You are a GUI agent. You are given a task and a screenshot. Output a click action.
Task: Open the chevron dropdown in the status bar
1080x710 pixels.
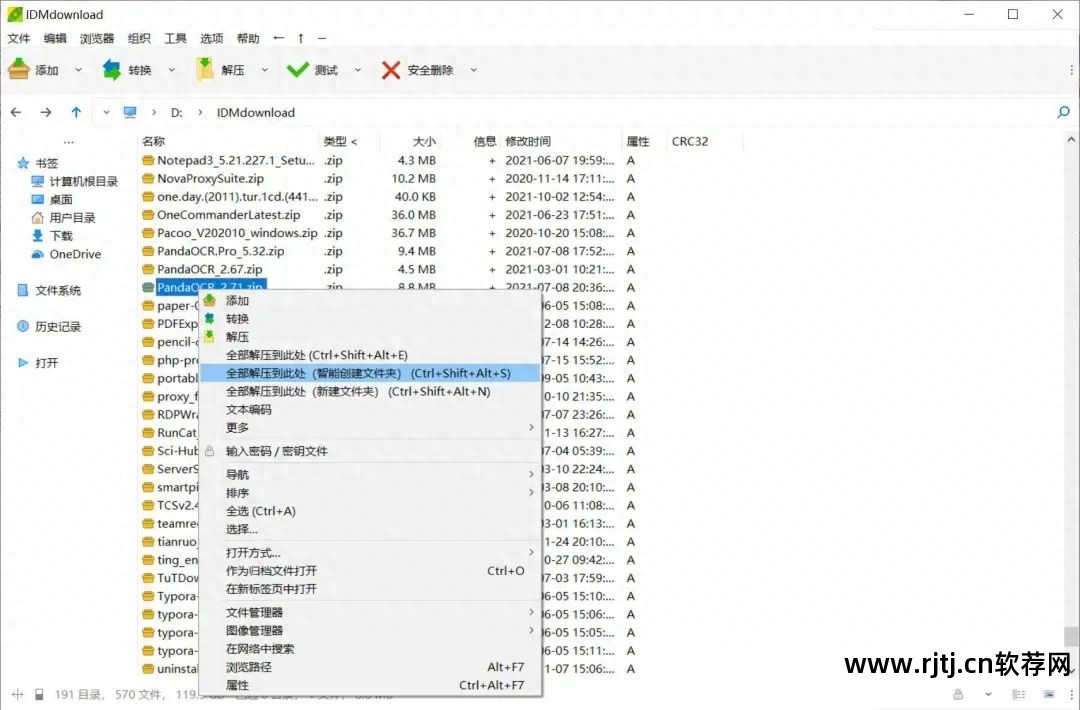point(988,694)
